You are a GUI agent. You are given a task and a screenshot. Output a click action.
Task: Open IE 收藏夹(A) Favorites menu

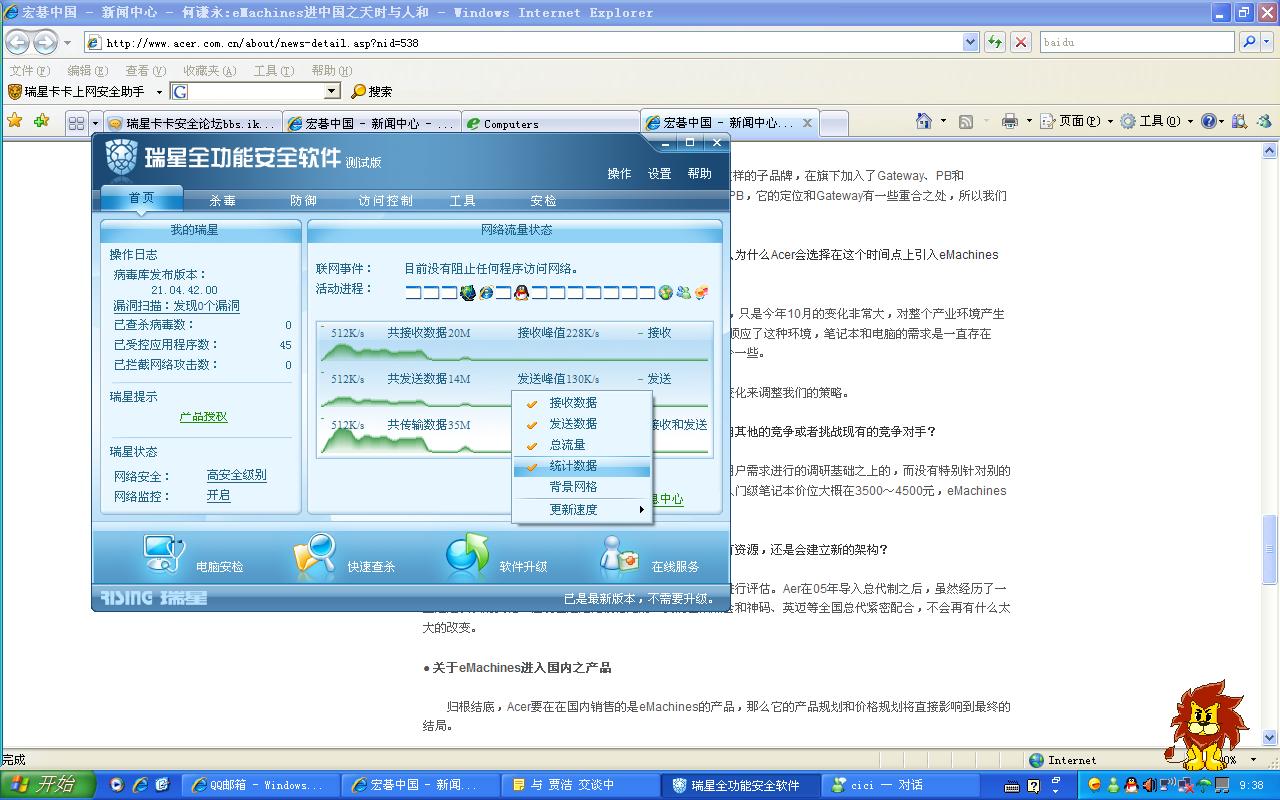[209, 70]
